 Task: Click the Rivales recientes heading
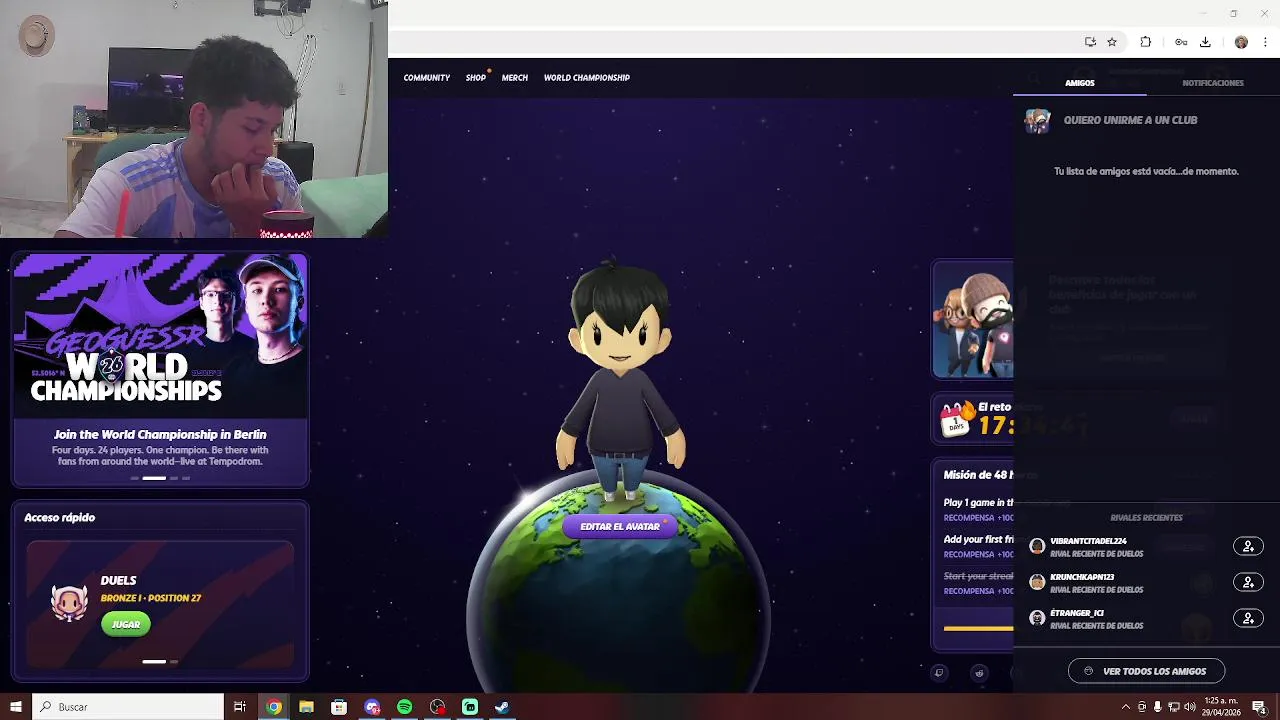pos(1146,518)
